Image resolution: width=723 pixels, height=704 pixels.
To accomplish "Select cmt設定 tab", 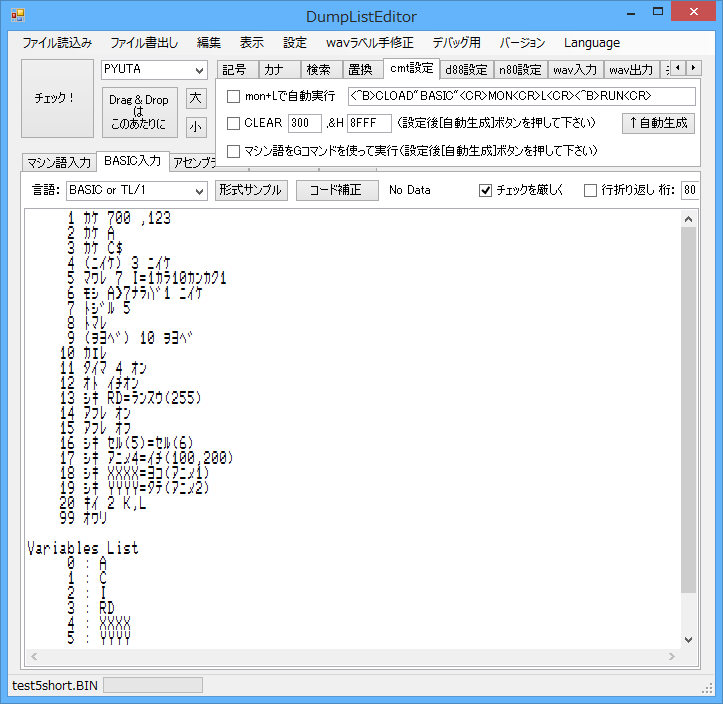I will pyautogui.click(x=411, y=68).
